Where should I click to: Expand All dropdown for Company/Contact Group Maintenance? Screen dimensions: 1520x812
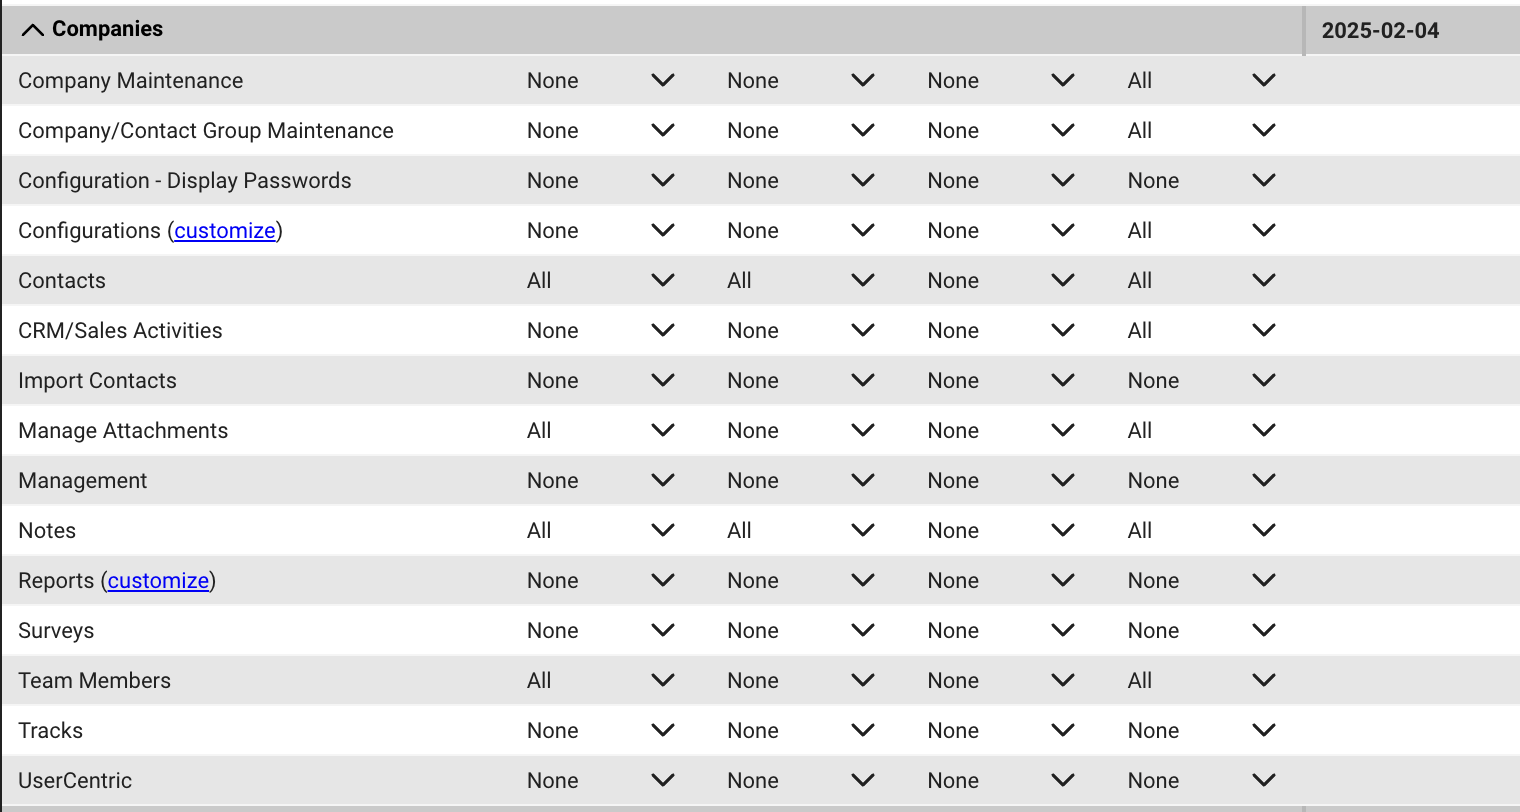pos(1200,131)
